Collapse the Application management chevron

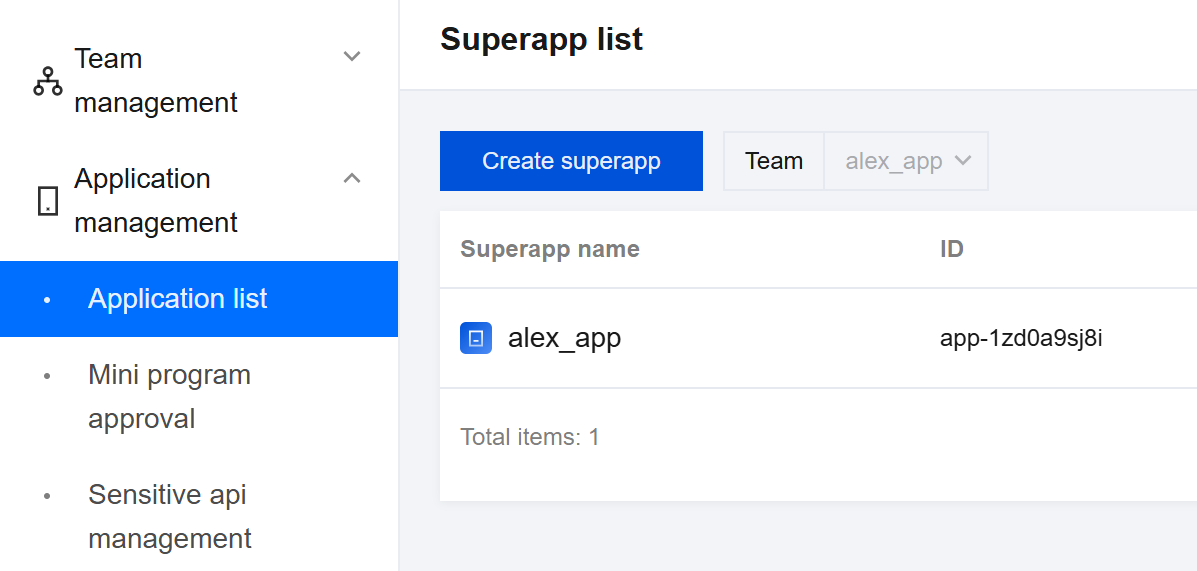(352, 178)
